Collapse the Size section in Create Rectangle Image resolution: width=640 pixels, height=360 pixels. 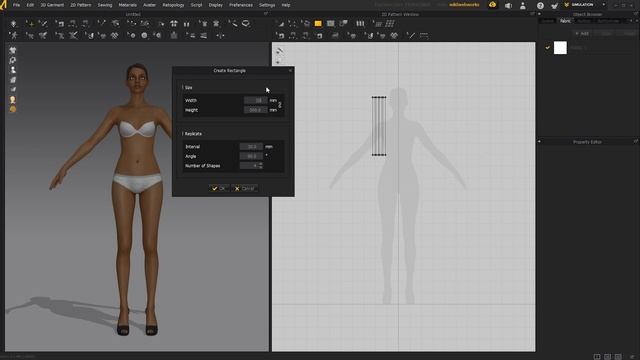(182, 87)
